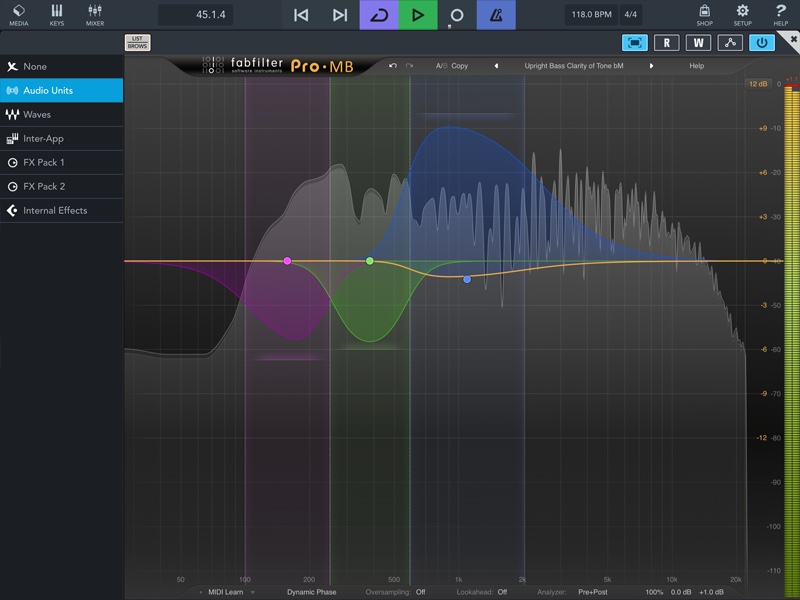800x600 pixels.
Task: Copy settings with the Copy button
Action: coord(459,66)
